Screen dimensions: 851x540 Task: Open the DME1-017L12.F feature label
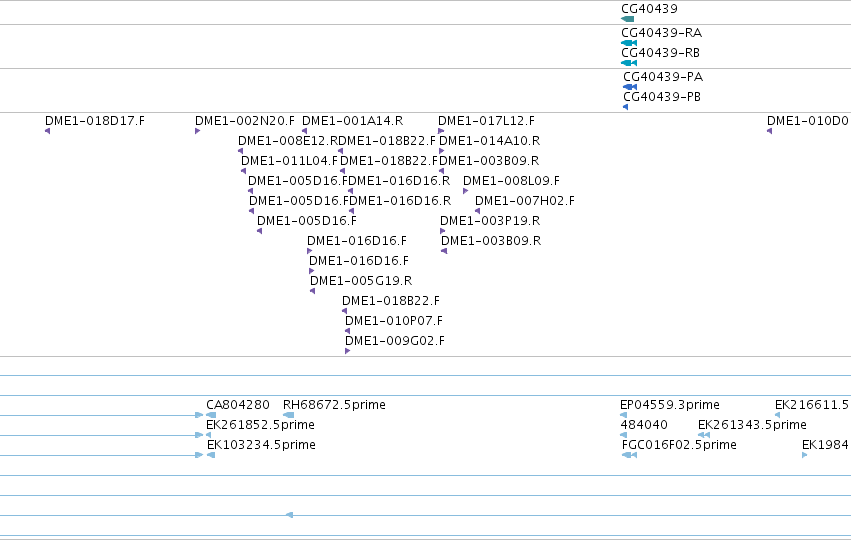click(486, 120)
